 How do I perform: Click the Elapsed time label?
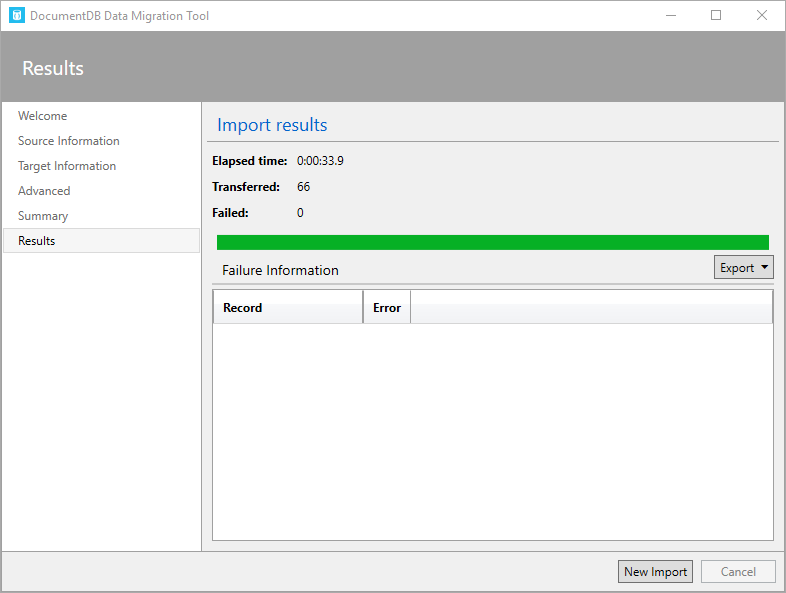click(250, 161)
